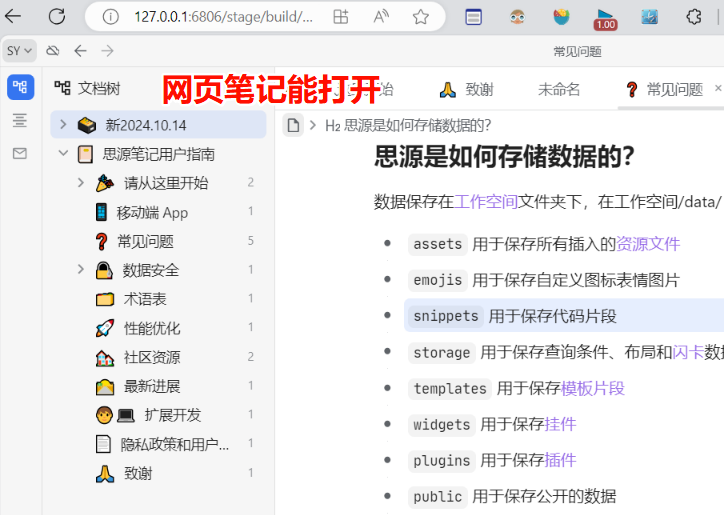Click the envelope icon of 最新进展

[105, 387]
